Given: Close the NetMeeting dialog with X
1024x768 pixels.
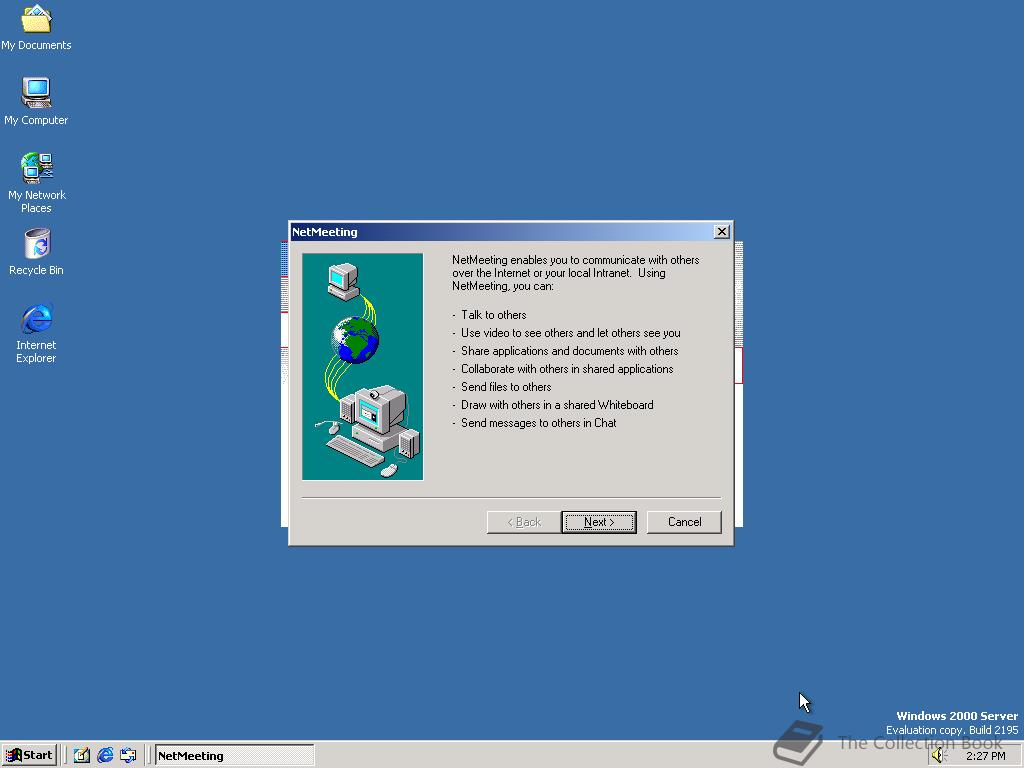Looking at the screenshot, I should tap(722, 232).
